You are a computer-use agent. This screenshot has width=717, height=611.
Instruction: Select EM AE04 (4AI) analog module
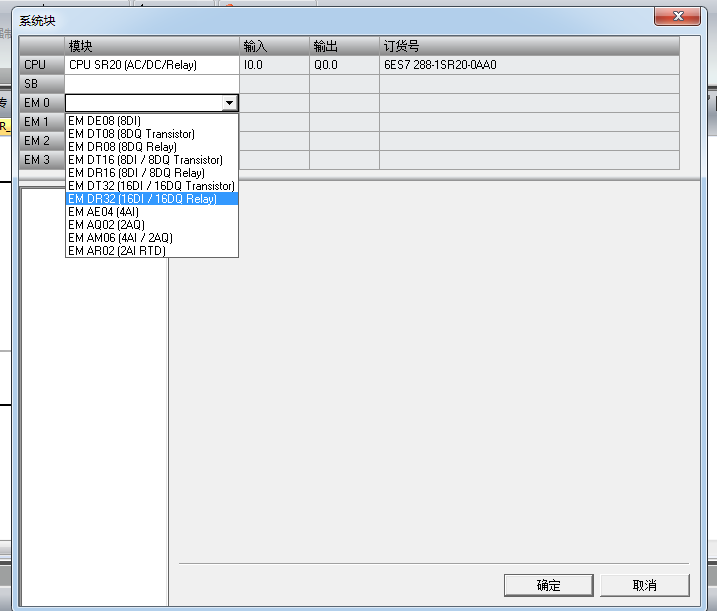104,212
